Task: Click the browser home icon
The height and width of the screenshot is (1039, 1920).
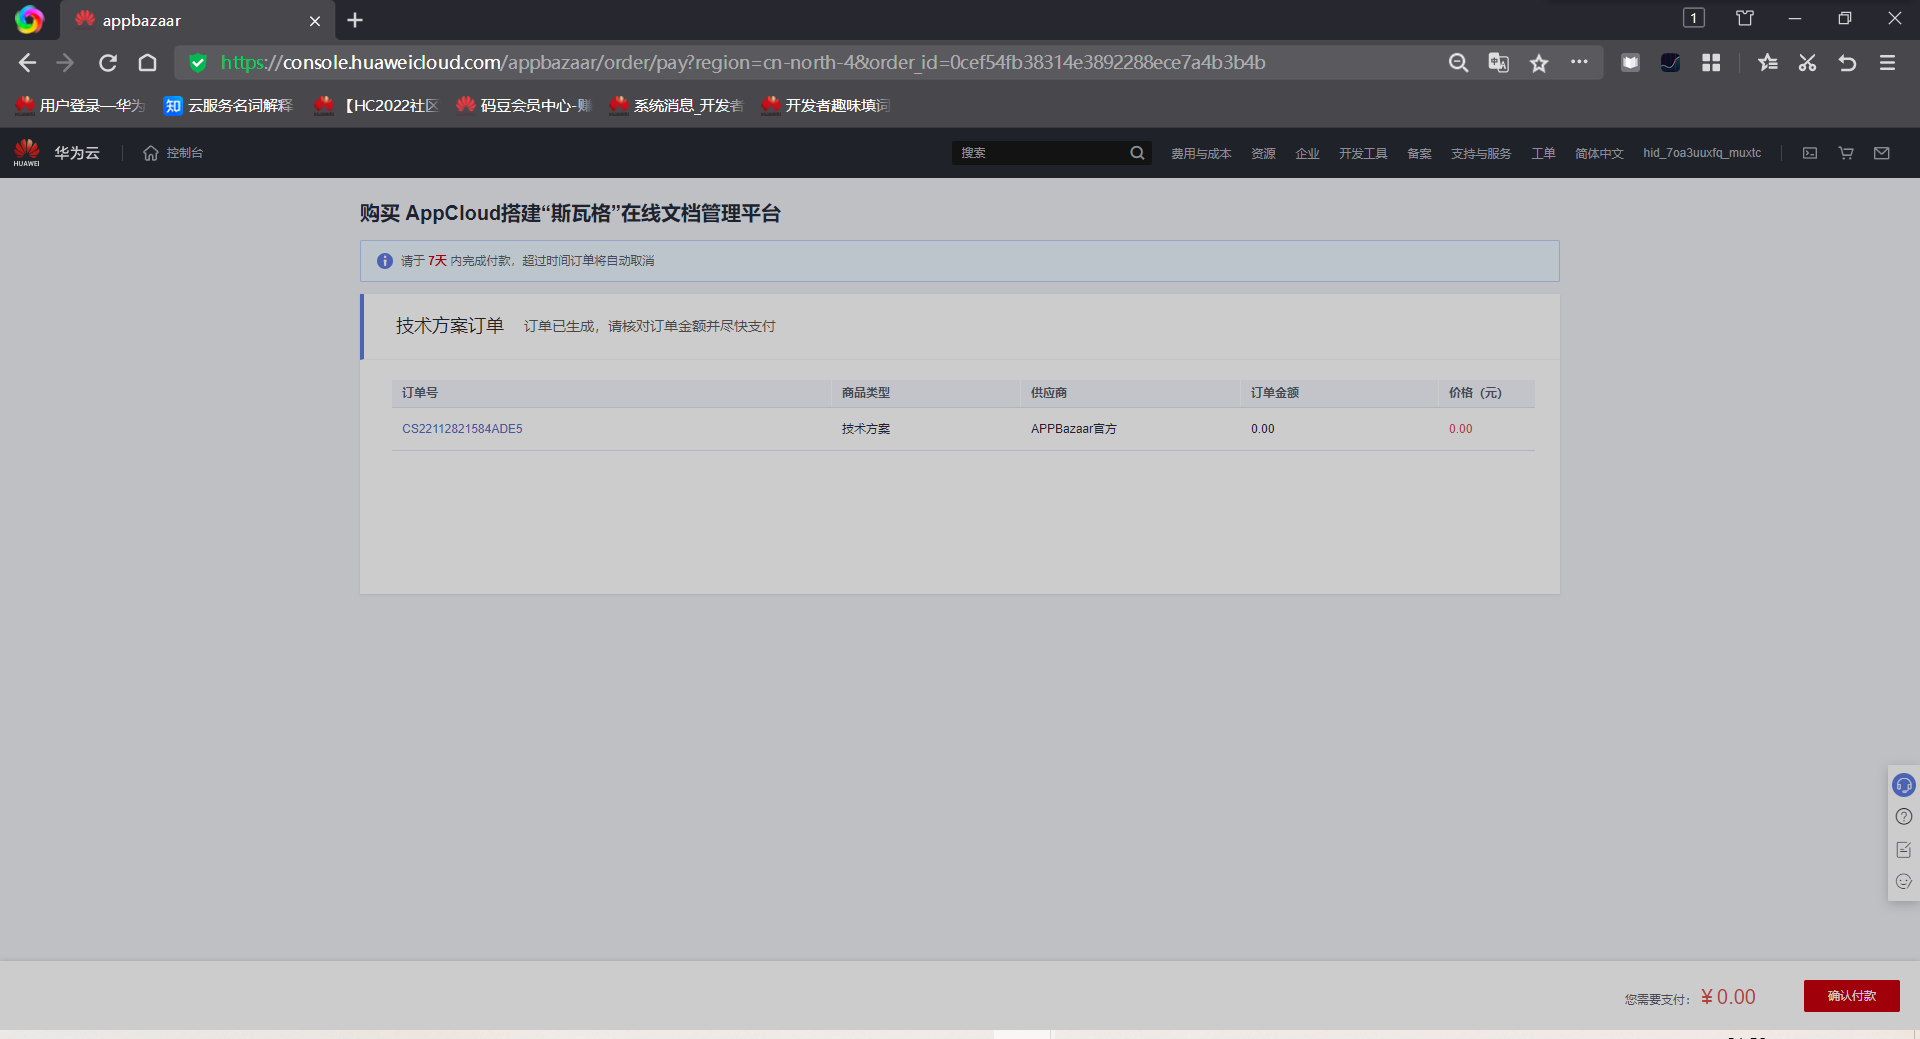Action: click(148, 63)
